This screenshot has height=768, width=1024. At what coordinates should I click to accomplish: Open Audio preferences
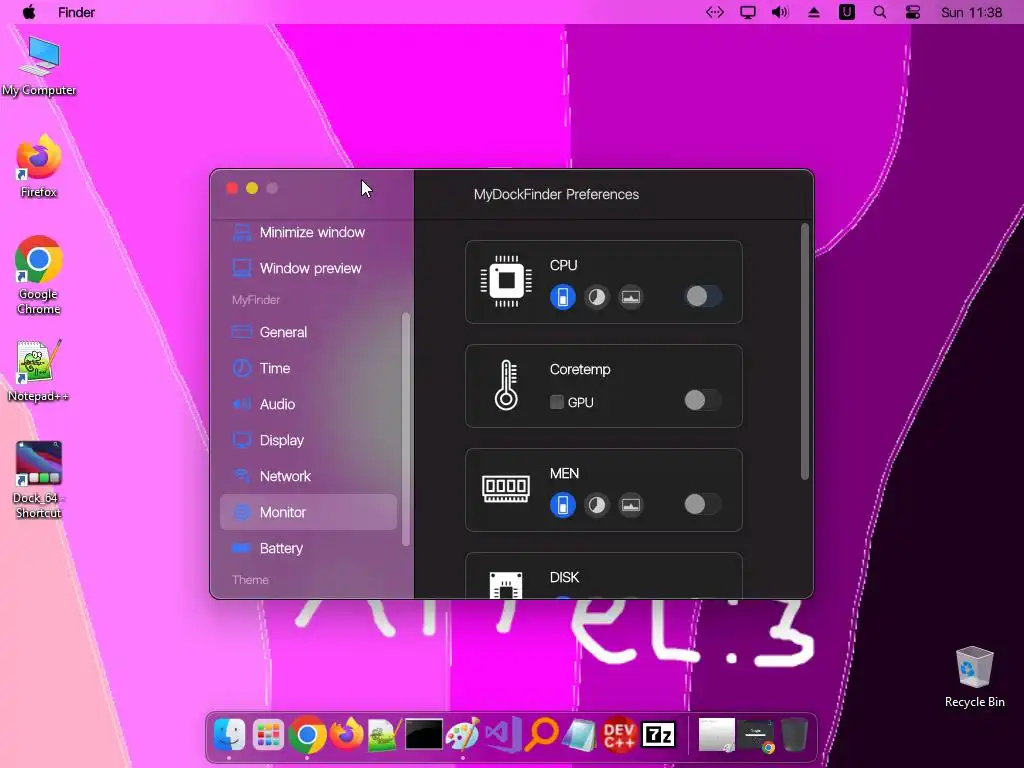pyautogui.click(x=308, y=404)
